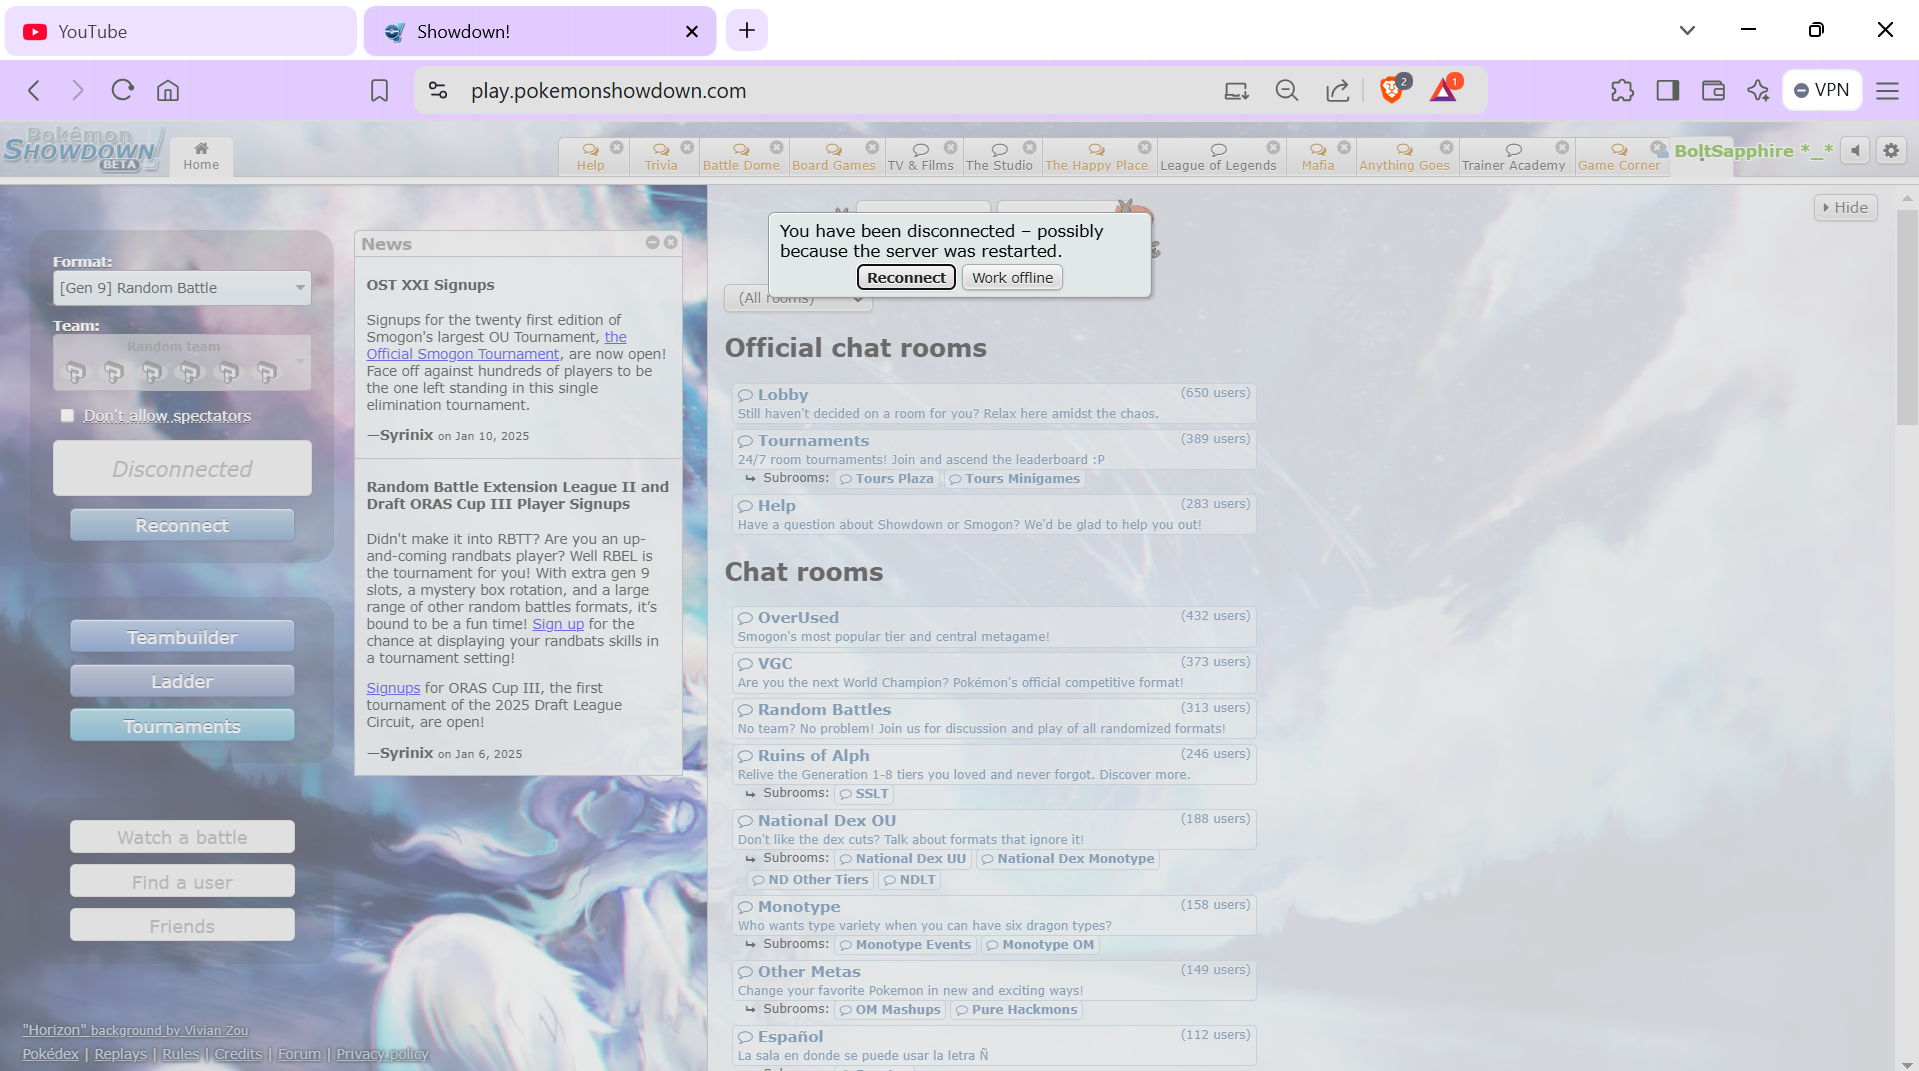Viewport: 1919px width, 1071px height.
Task: Click the Tournaments button in sidebar
Action: 182,726
